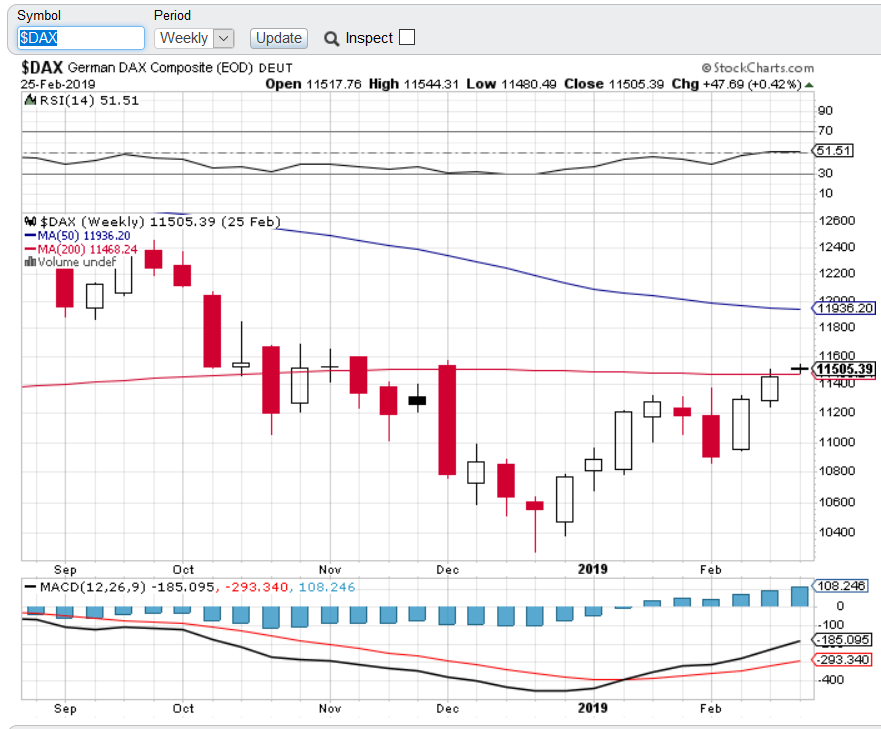Click the 2019 label on the price axis
Image resolution: width=881 pixels, height=729 pixels.
coord(593,568)
